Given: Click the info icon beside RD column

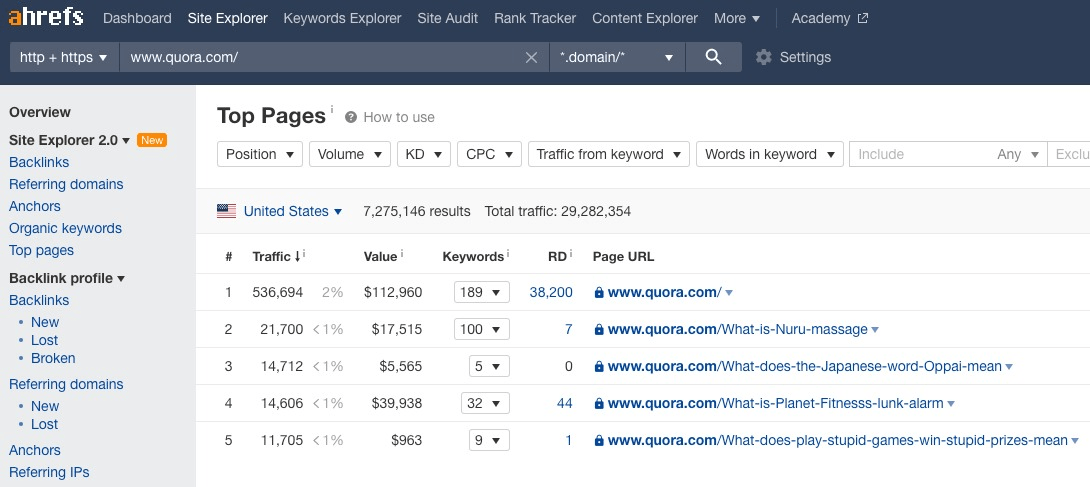Looking at the screenshot, I should click(571, 254).
